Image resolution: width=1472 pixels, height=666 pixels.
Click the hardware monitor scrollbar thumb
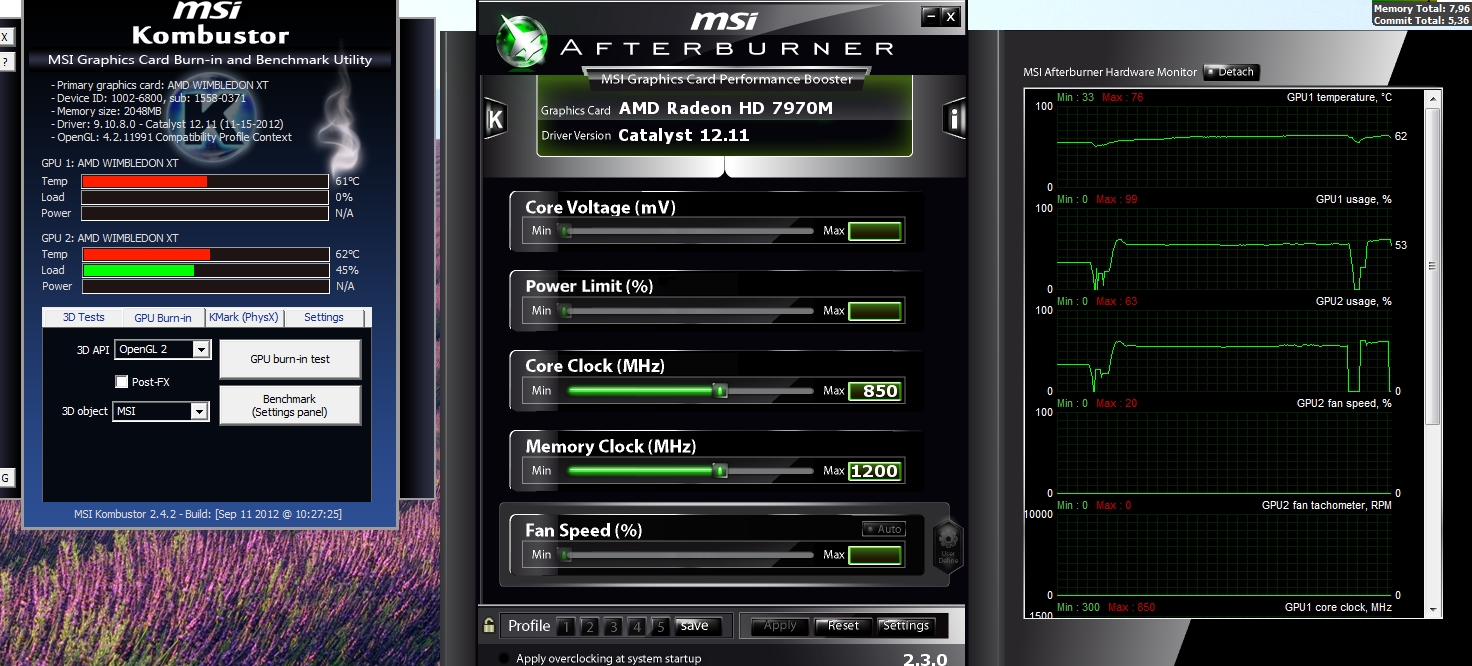point(1432,266)
